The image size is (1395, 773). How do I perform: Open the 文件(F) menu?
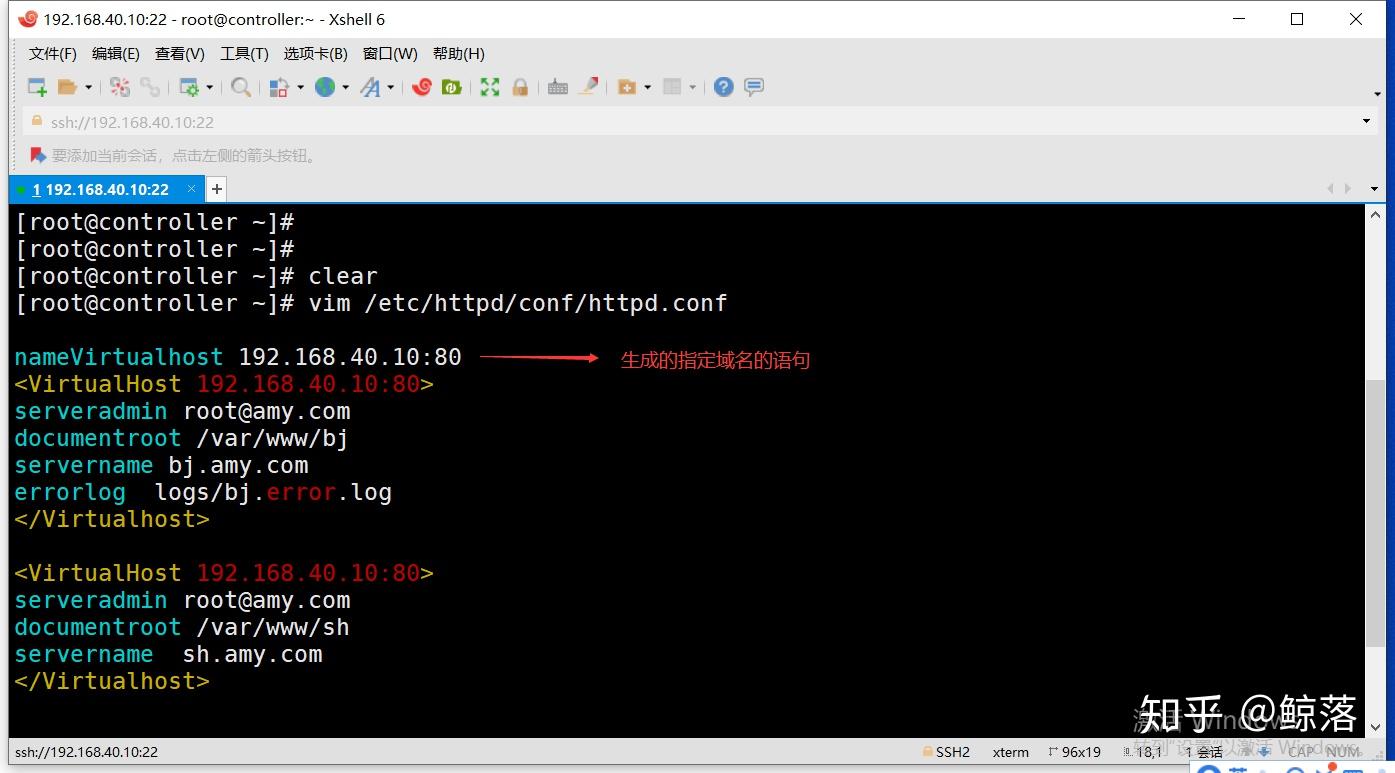53,54
